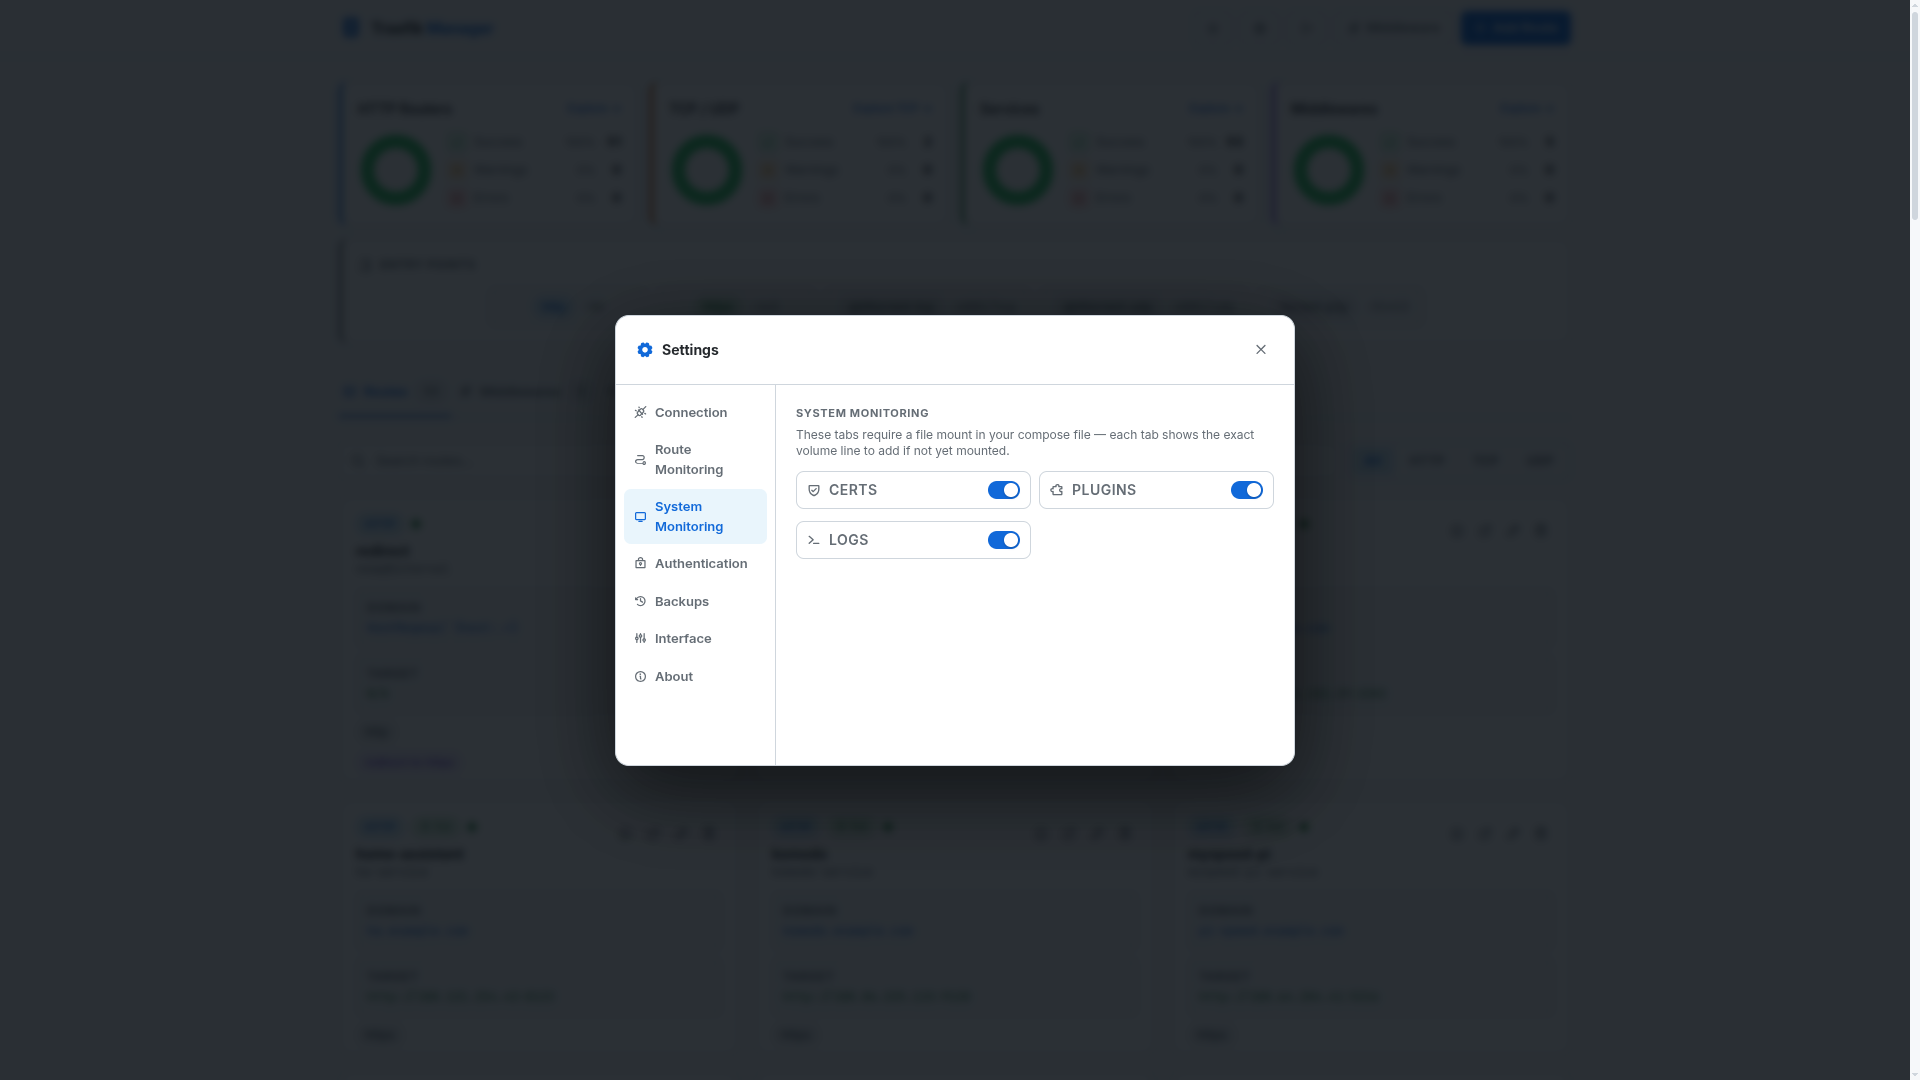
Task: Click the blue gear icon next to Settings title
Action: click(645, 349)
